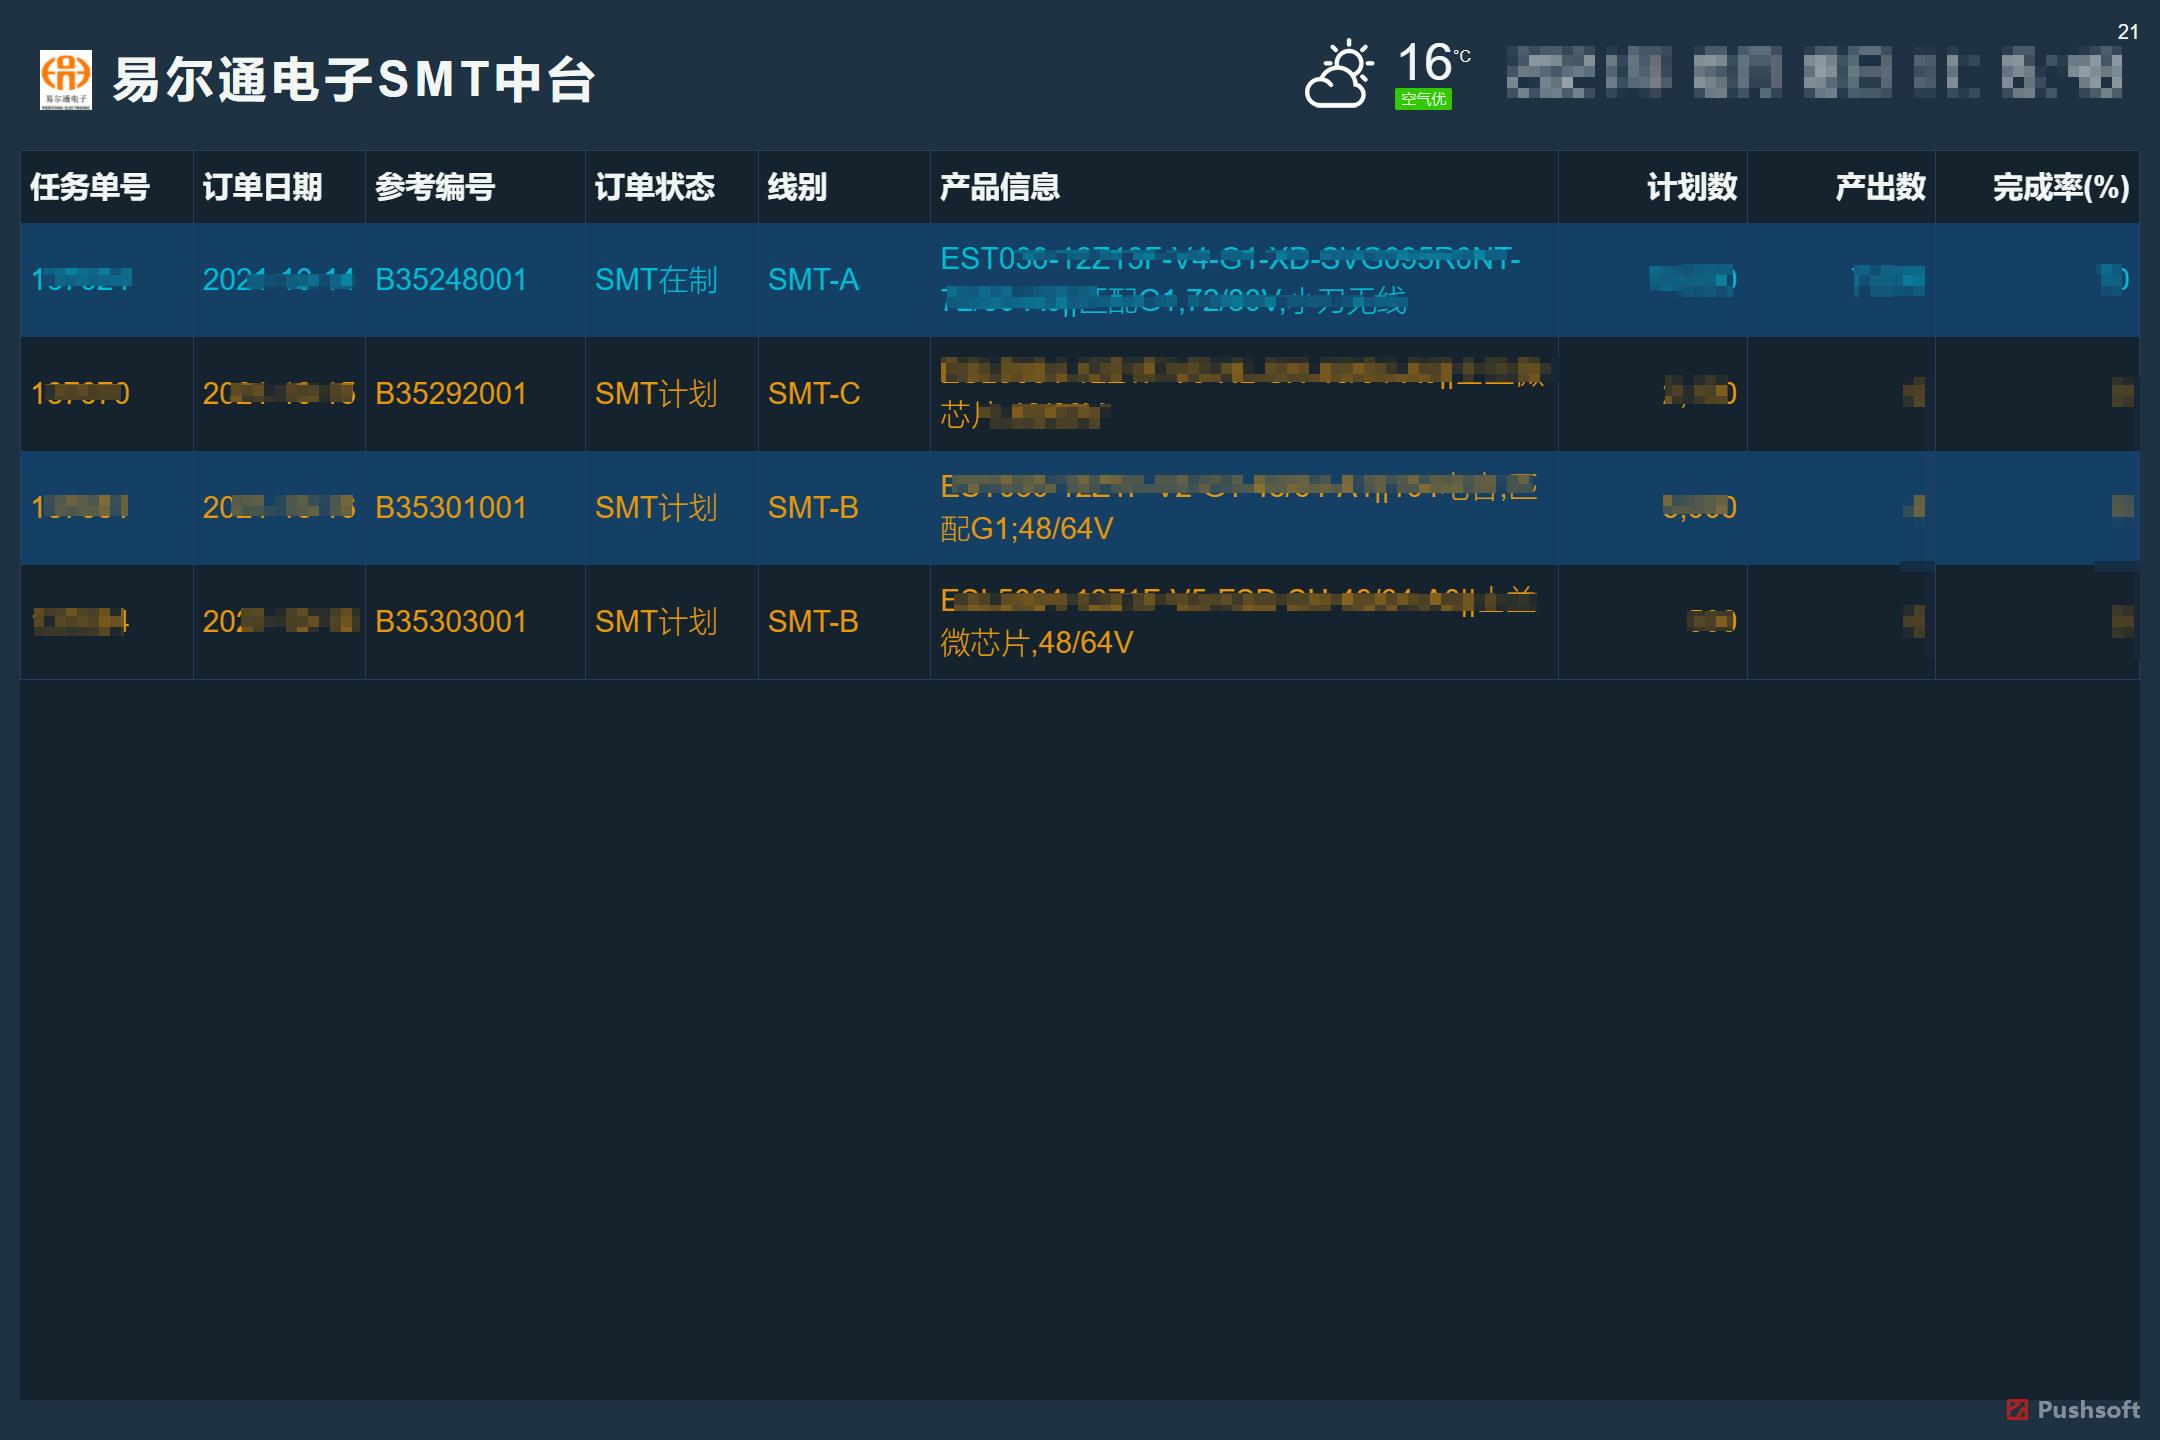Viewport: 2160px width, 1440px height.
Task: Select the 计划数 column header
Action: pos(1691,187)
